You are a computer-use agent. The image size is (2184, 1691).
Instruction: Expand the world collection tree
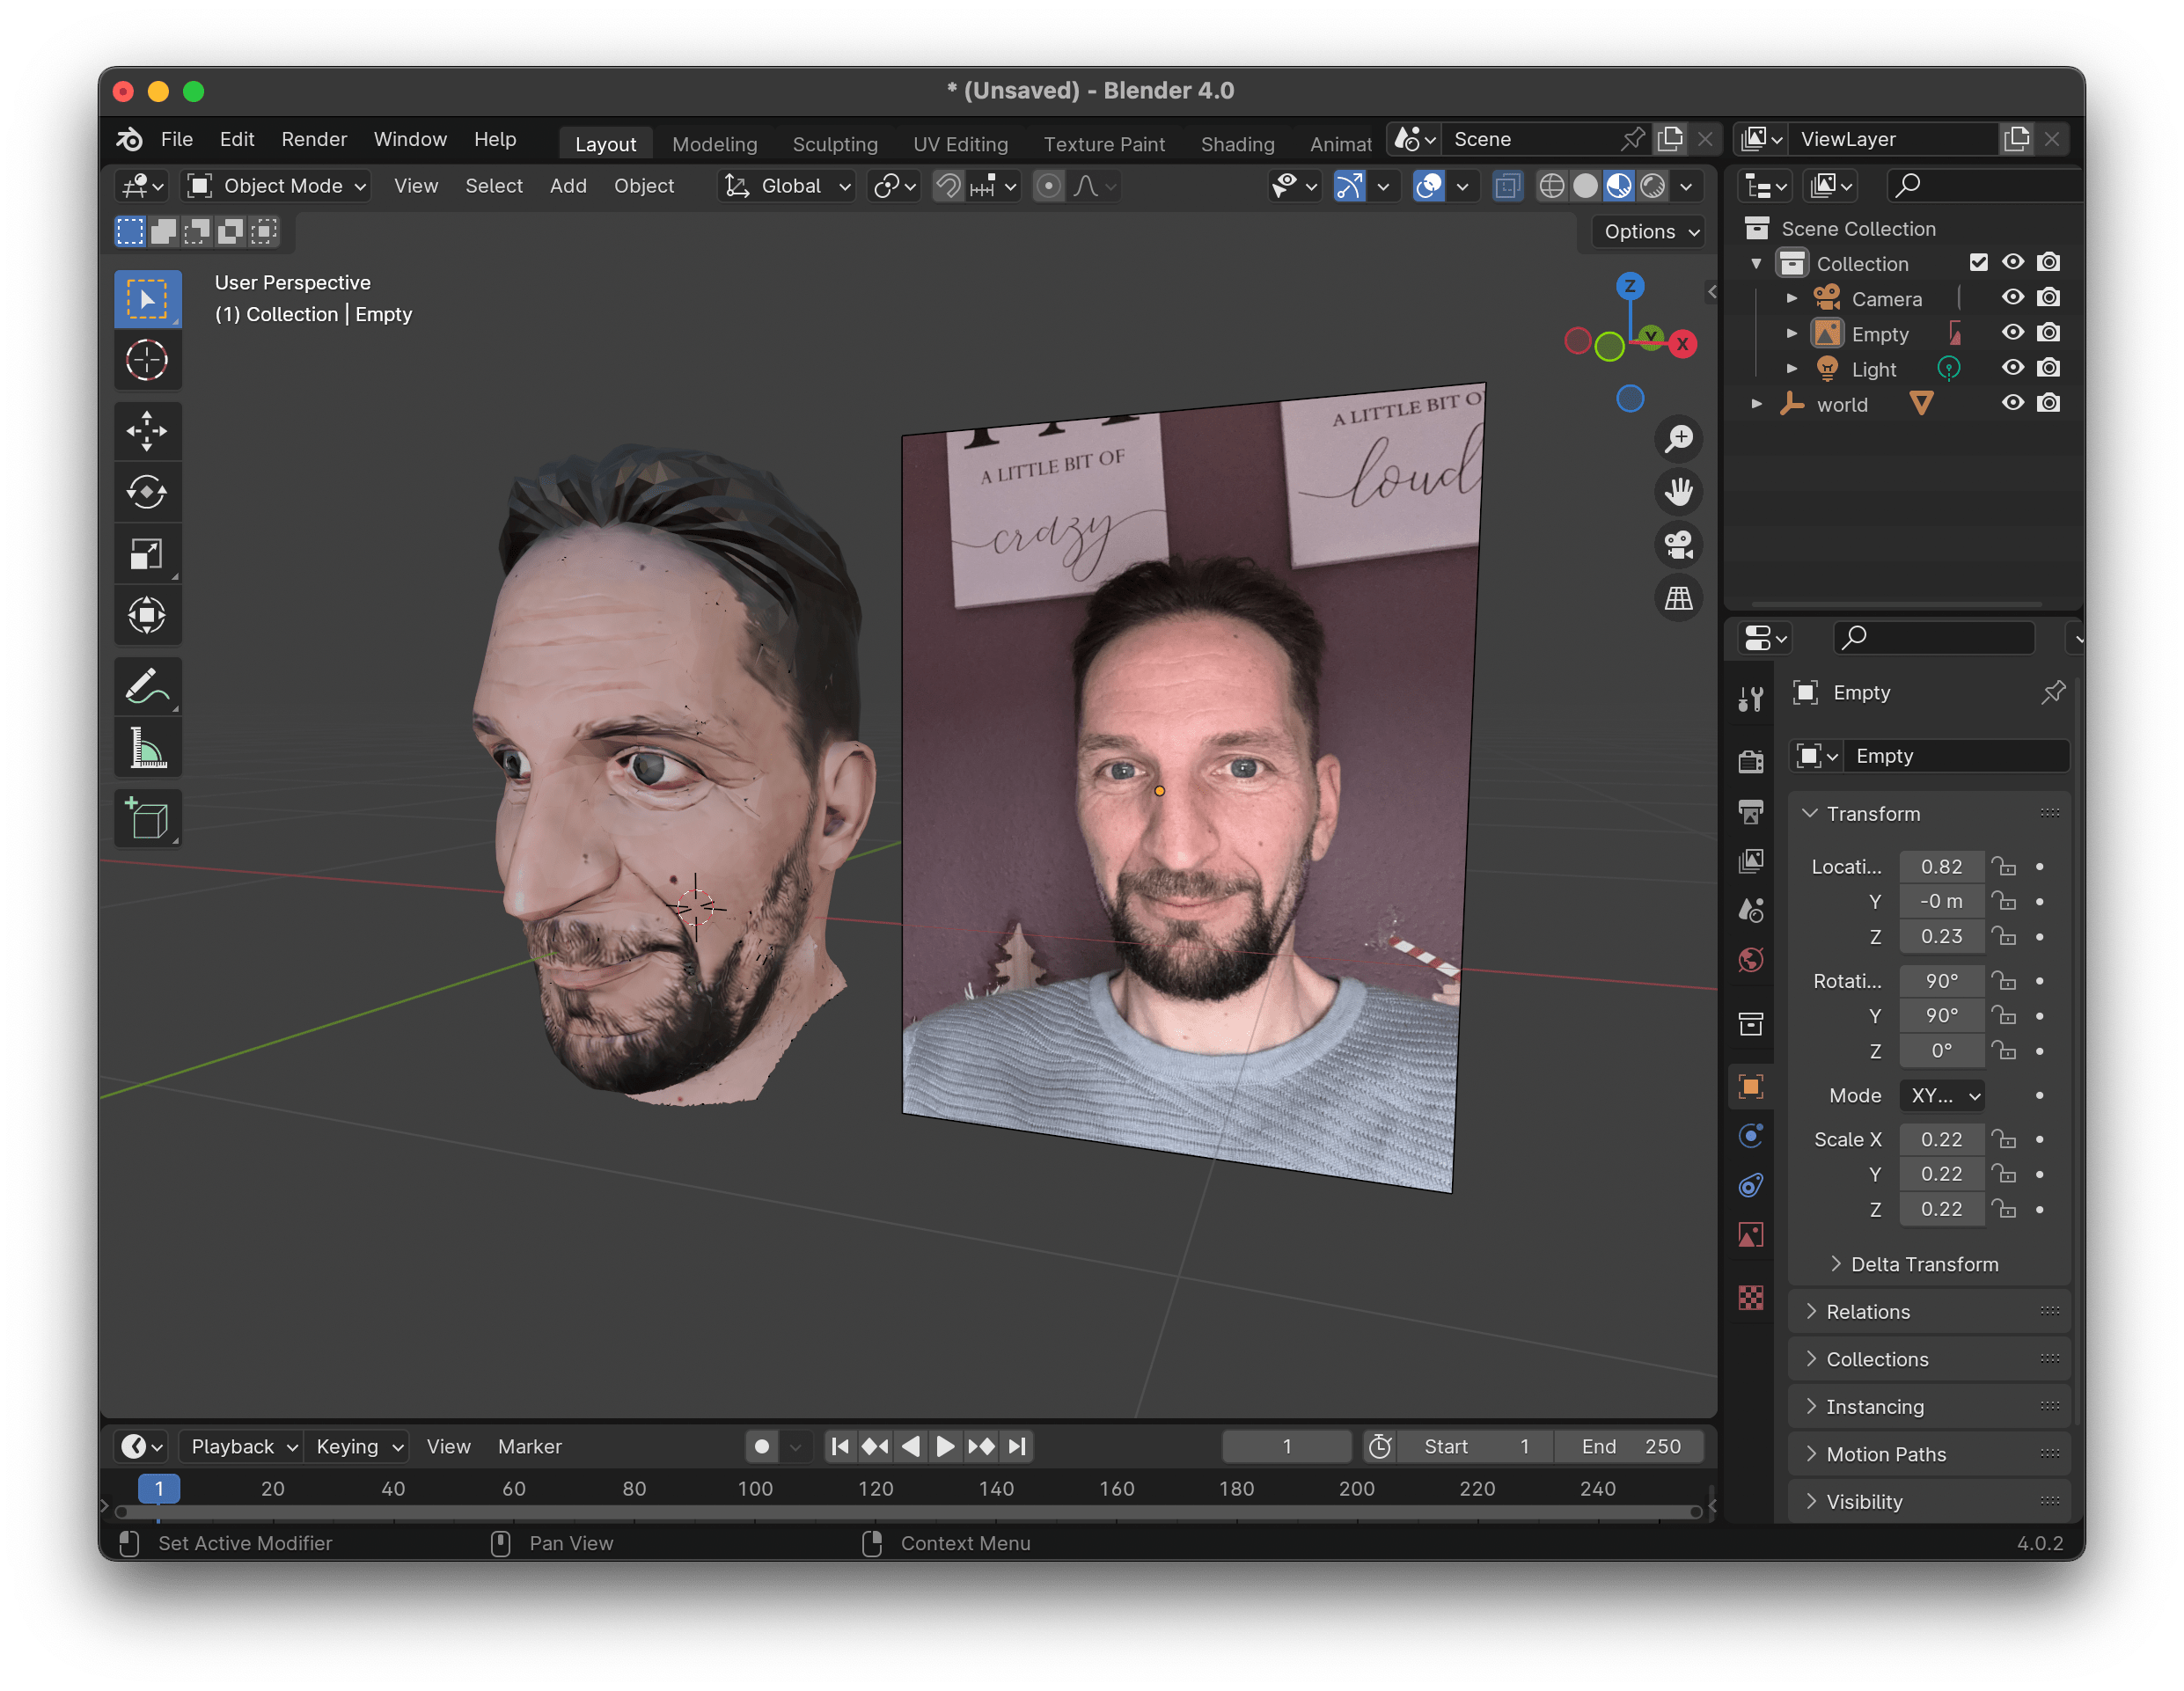(1757, 404)
